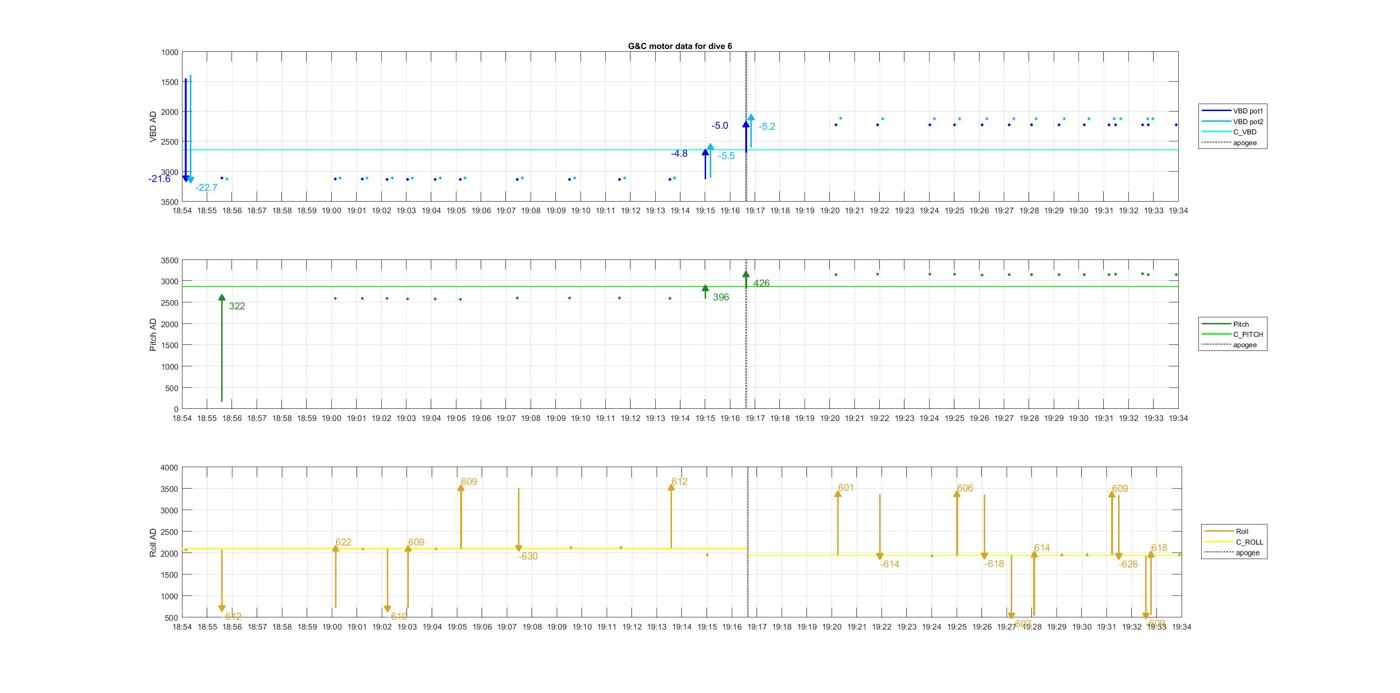1400x693 pixels.
Task: Click the '-618' roll data label
Action: click(994, 564)
